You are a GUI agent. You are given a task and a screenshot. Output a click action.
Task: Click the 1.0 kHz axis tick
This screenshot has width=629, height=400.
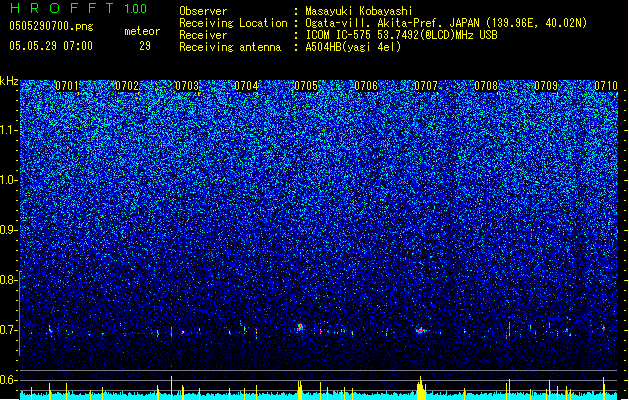(x=9, y=181)
